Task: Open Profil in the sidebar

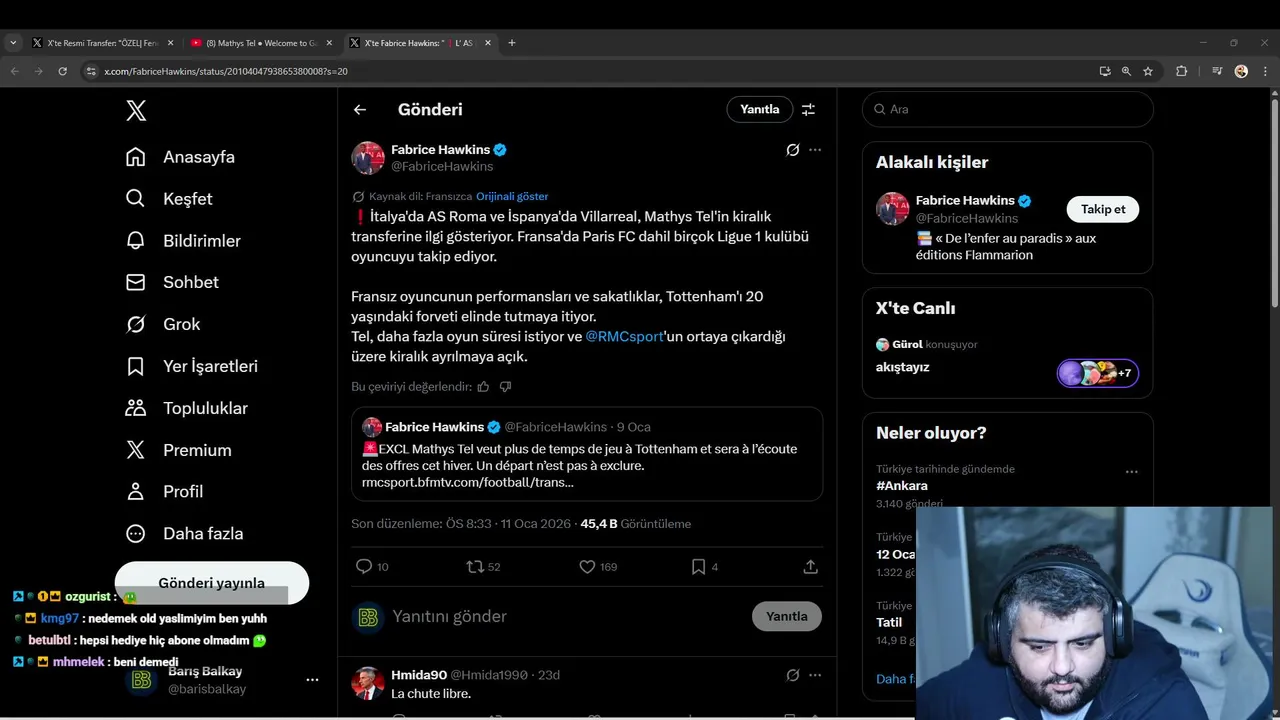Action: [164, 491]
